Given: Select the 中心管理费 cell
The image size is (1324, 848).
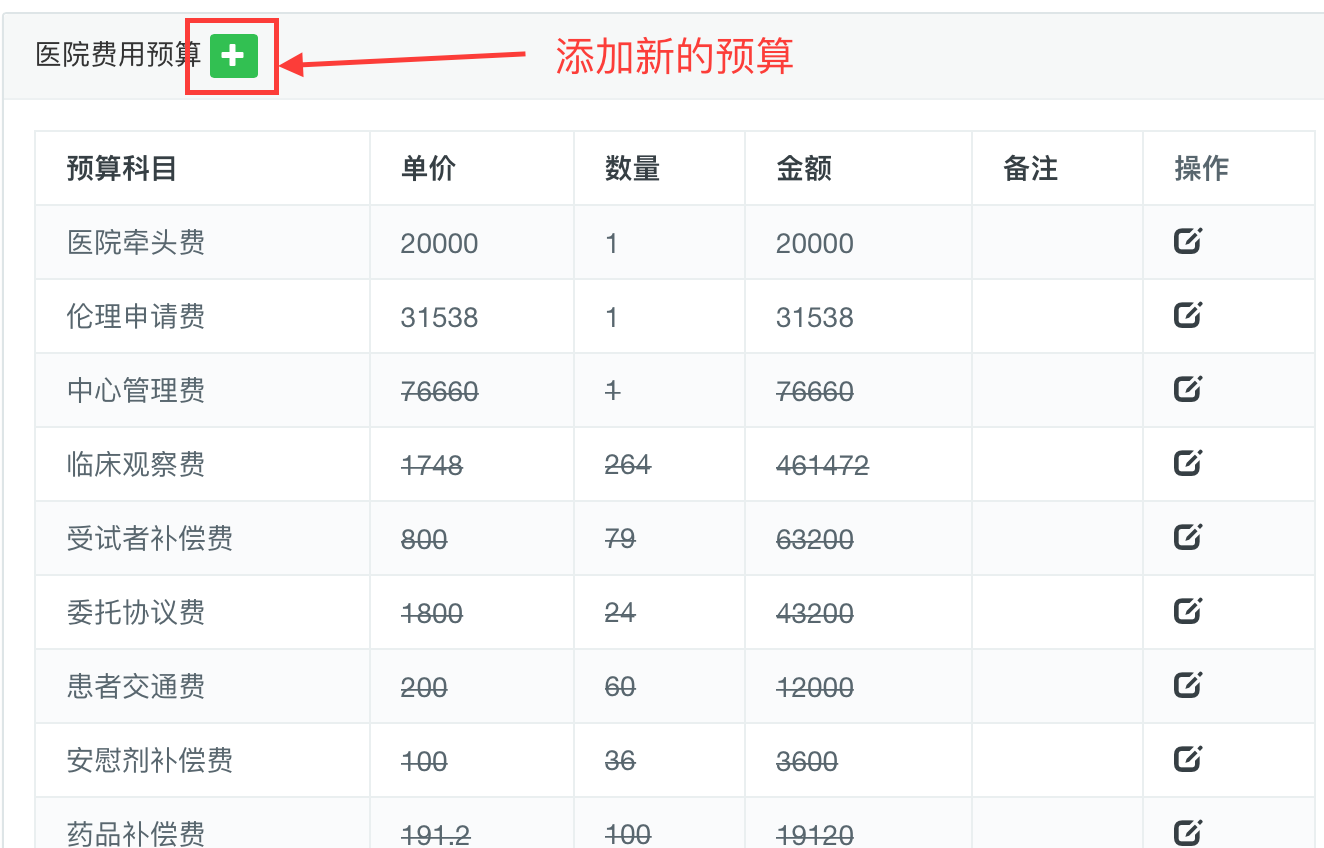Looking at the screenshot, I should click(x=203, y=391).
